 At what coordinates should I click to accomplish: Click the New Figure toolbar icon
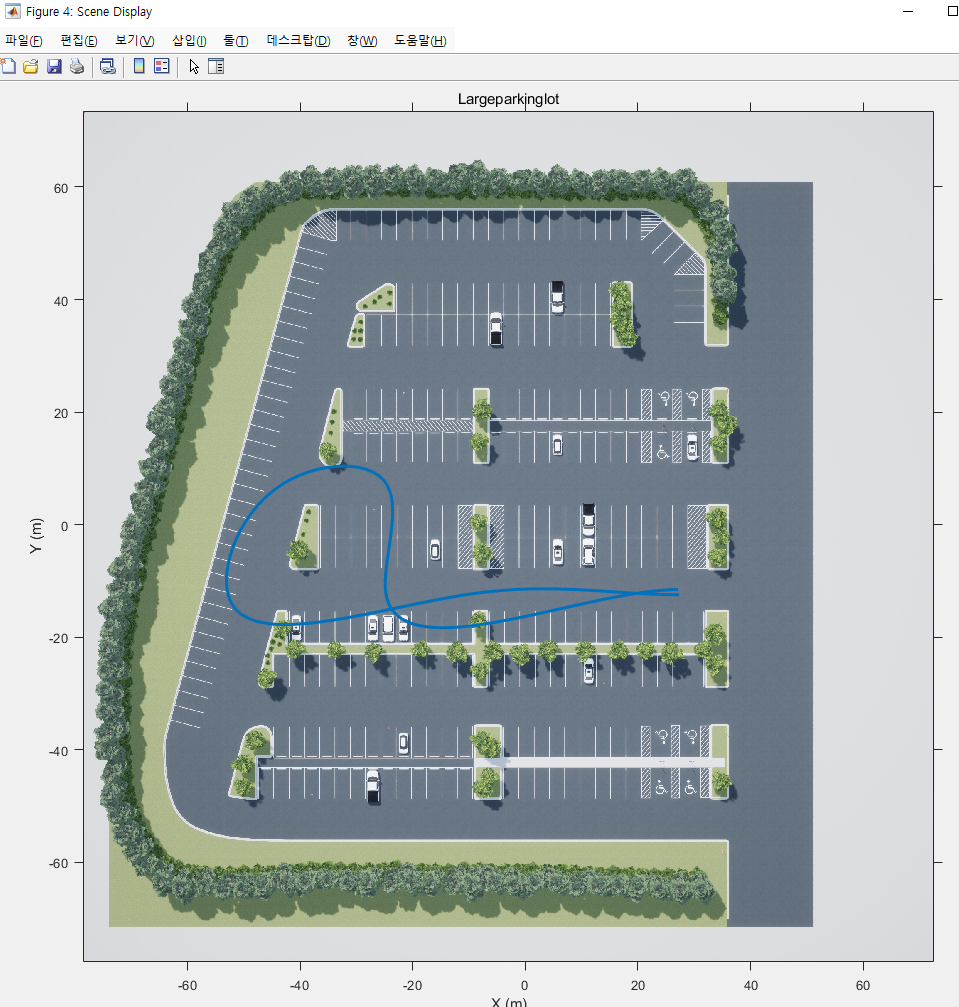pyautogui.click(x=8, y=66)
